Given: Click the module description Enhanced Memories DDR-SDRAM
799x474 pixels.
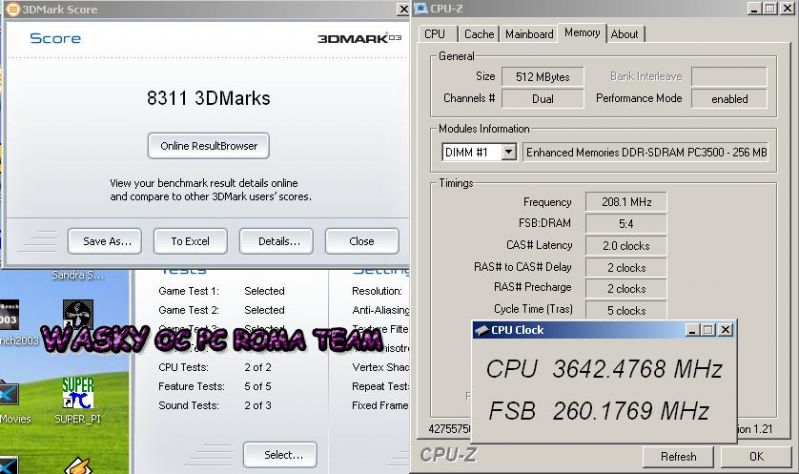Looking at the screenshot, I should (x=646, y=152).
